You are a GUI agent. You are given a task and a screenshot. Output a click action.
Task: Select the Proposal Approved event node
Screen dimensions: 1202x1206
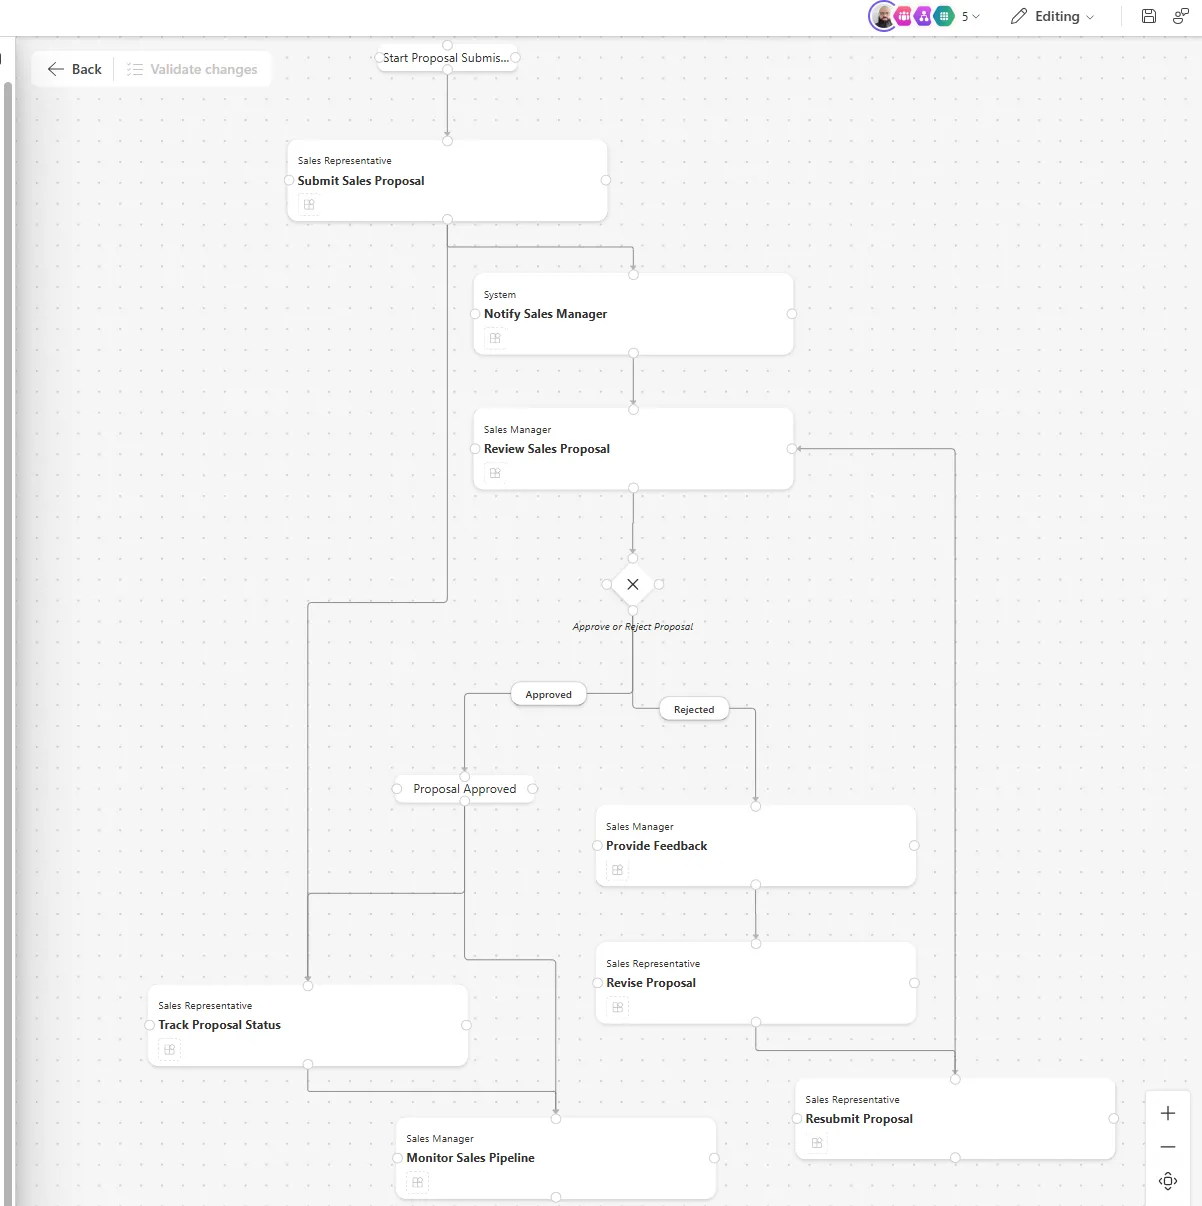[x=465, y=789]
